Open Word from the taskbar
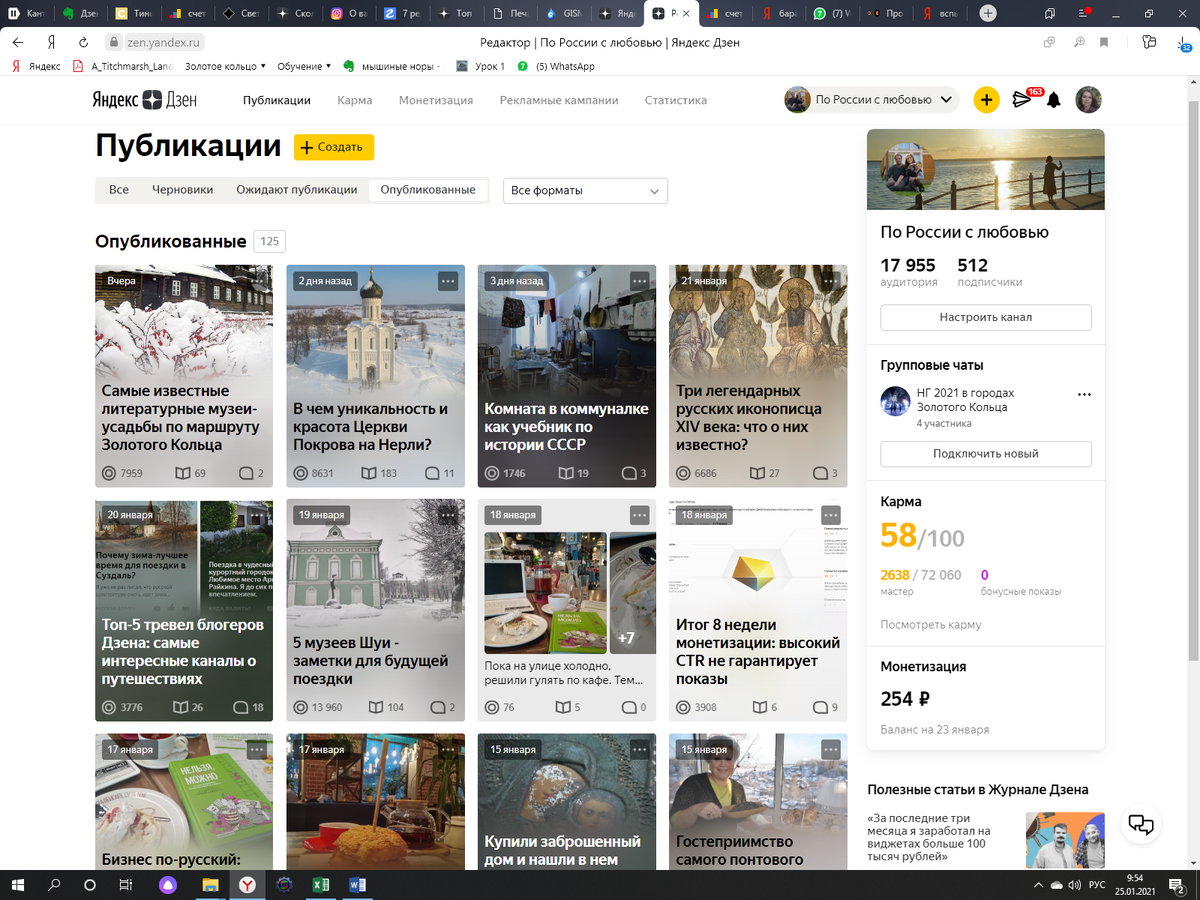The width and height of the screenshot is (1200, 900). (x=357, y=885)
